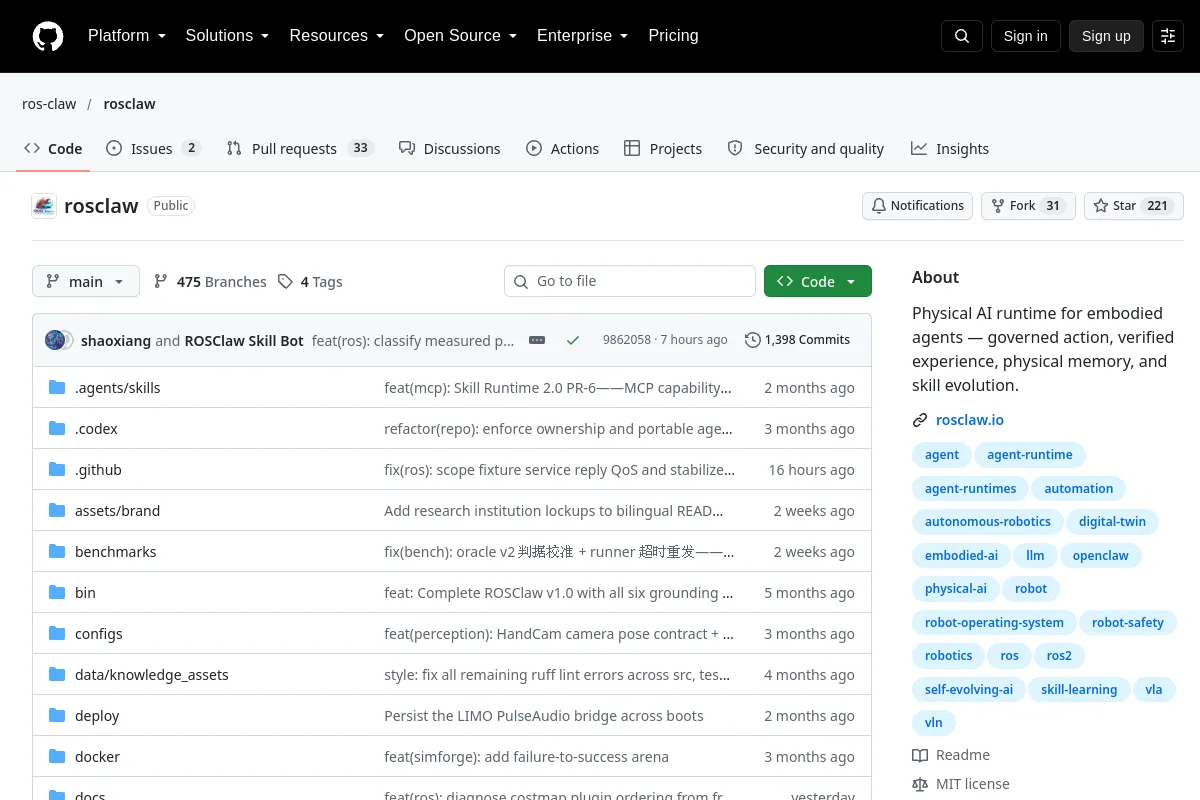Click the data/knowledge_assets folder icon

pyautogui.click(x=57, y=675)
